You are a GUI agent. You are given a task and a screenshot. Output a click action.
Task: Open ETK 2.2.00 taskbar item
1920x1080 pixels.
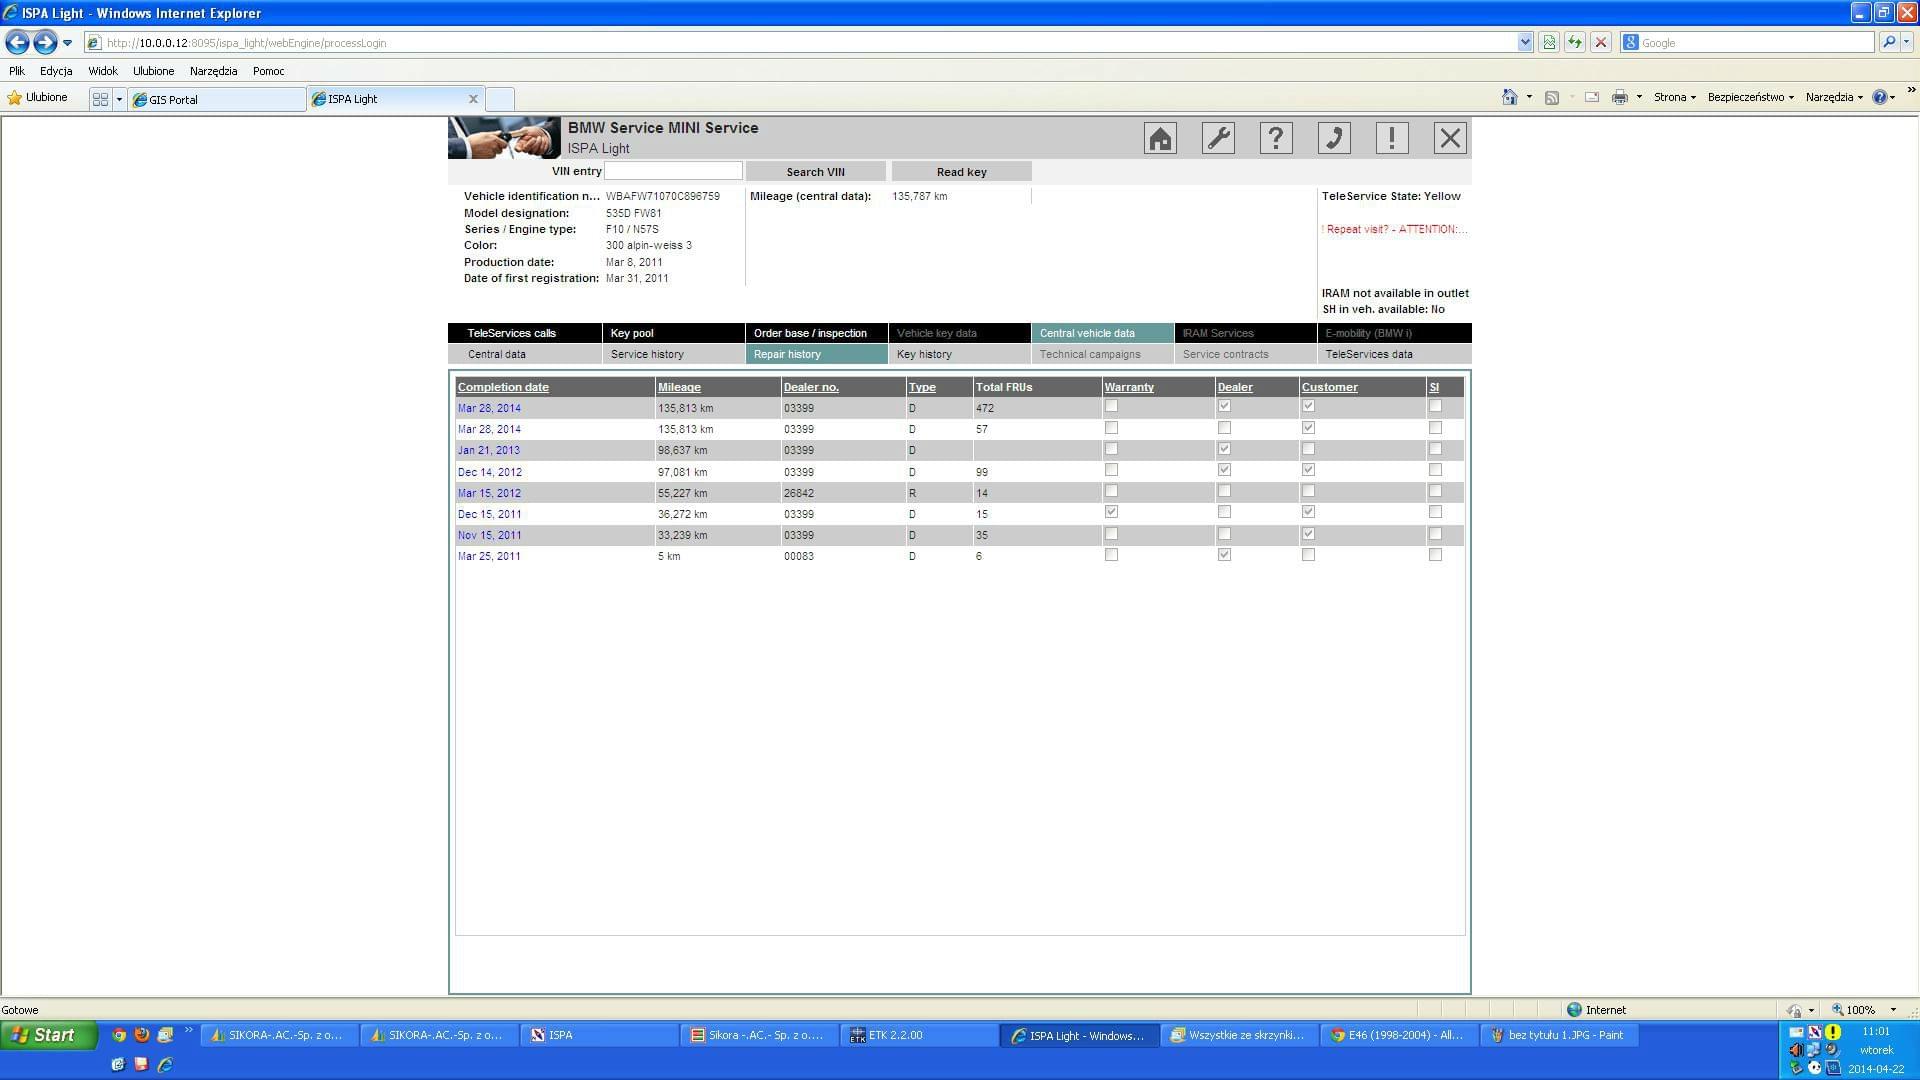pos(918,1035)
